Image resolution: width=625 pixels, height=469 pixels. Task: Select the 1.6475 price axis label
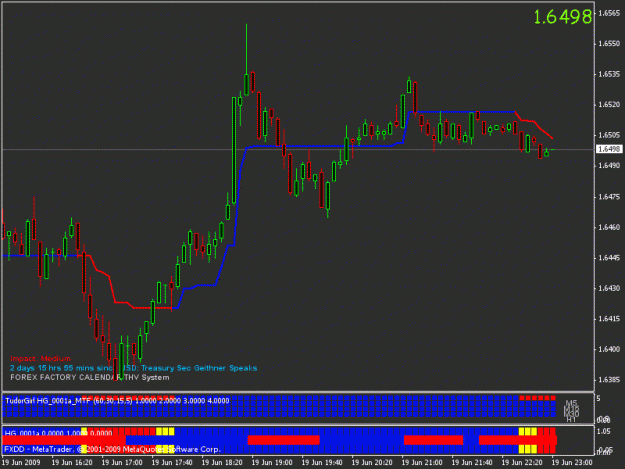coord(609,197)
